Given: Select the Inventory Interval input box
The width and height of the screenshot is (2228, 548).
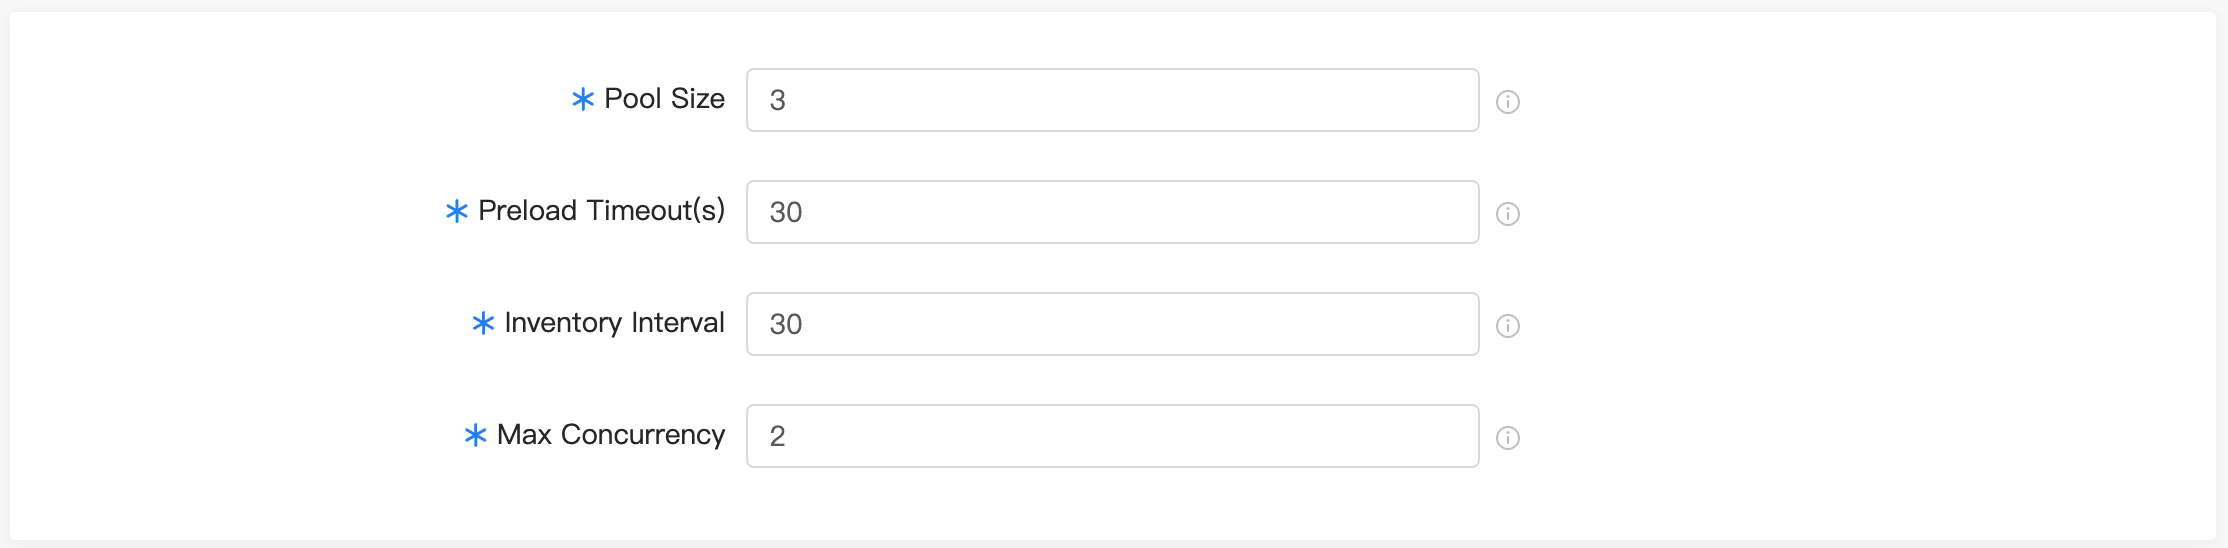Looking at the screenshot, I should click(x=1113, y=324).
